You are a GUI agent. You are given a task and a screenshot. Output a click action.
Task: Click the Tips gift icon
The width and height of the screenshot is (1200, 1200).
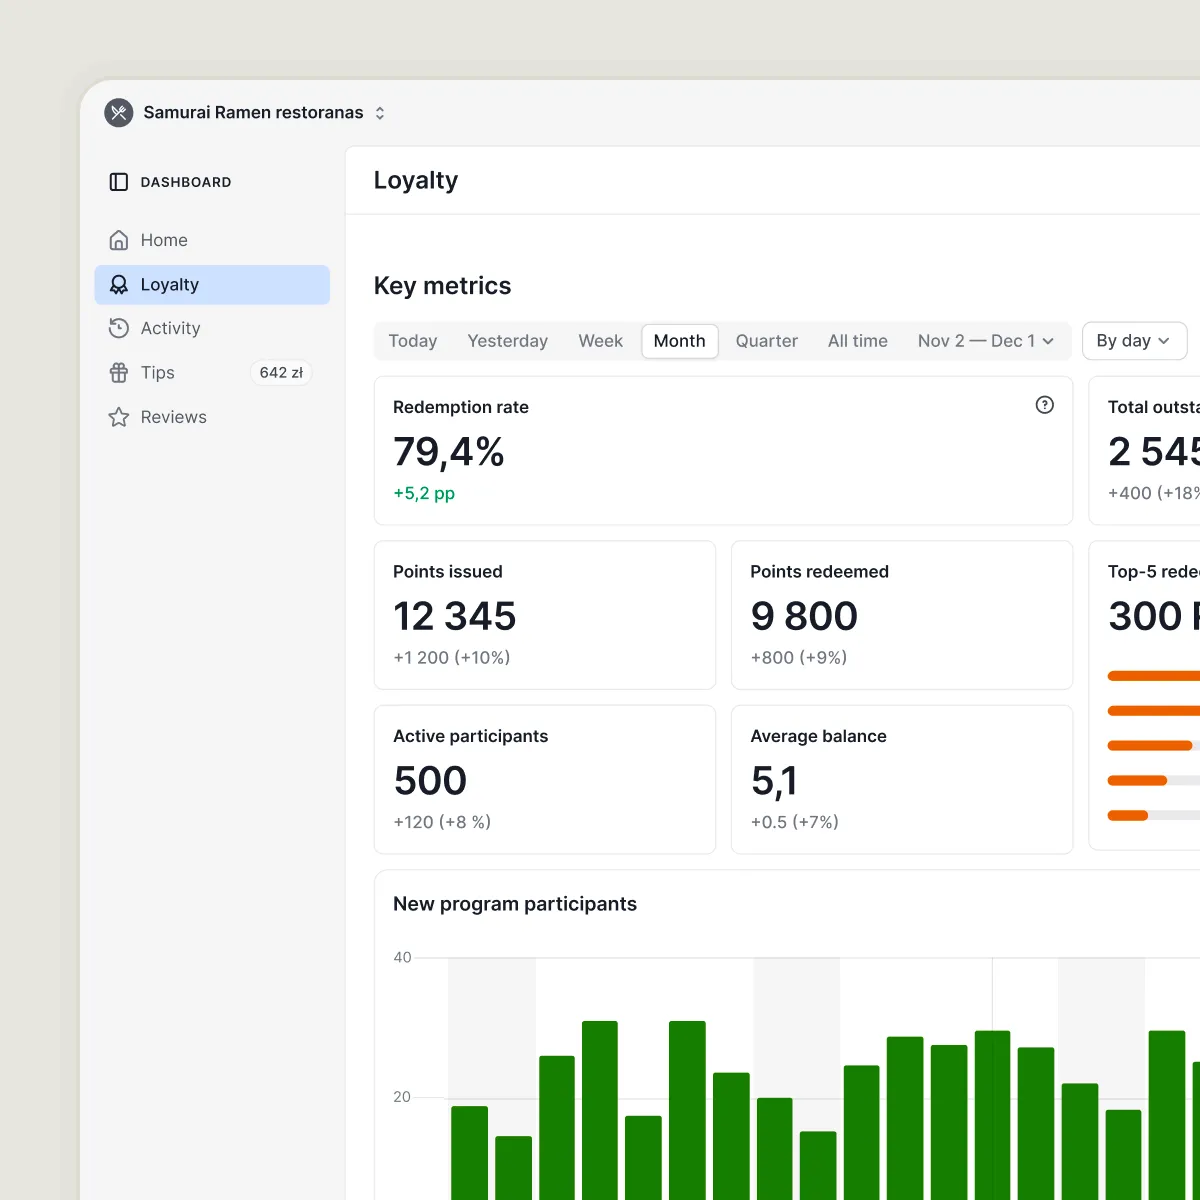click(119, 373)
